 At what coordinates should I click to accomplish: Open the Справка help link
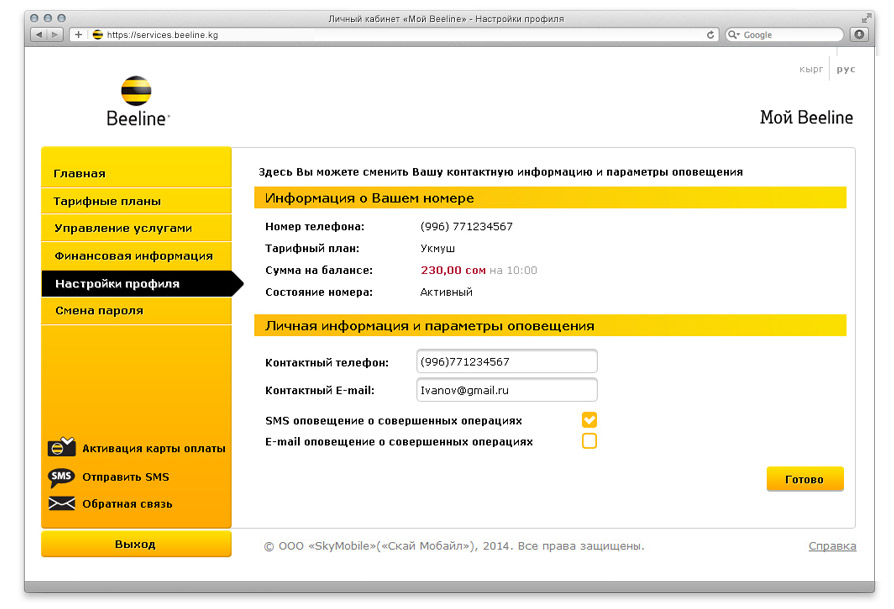[x=832, y=546]
